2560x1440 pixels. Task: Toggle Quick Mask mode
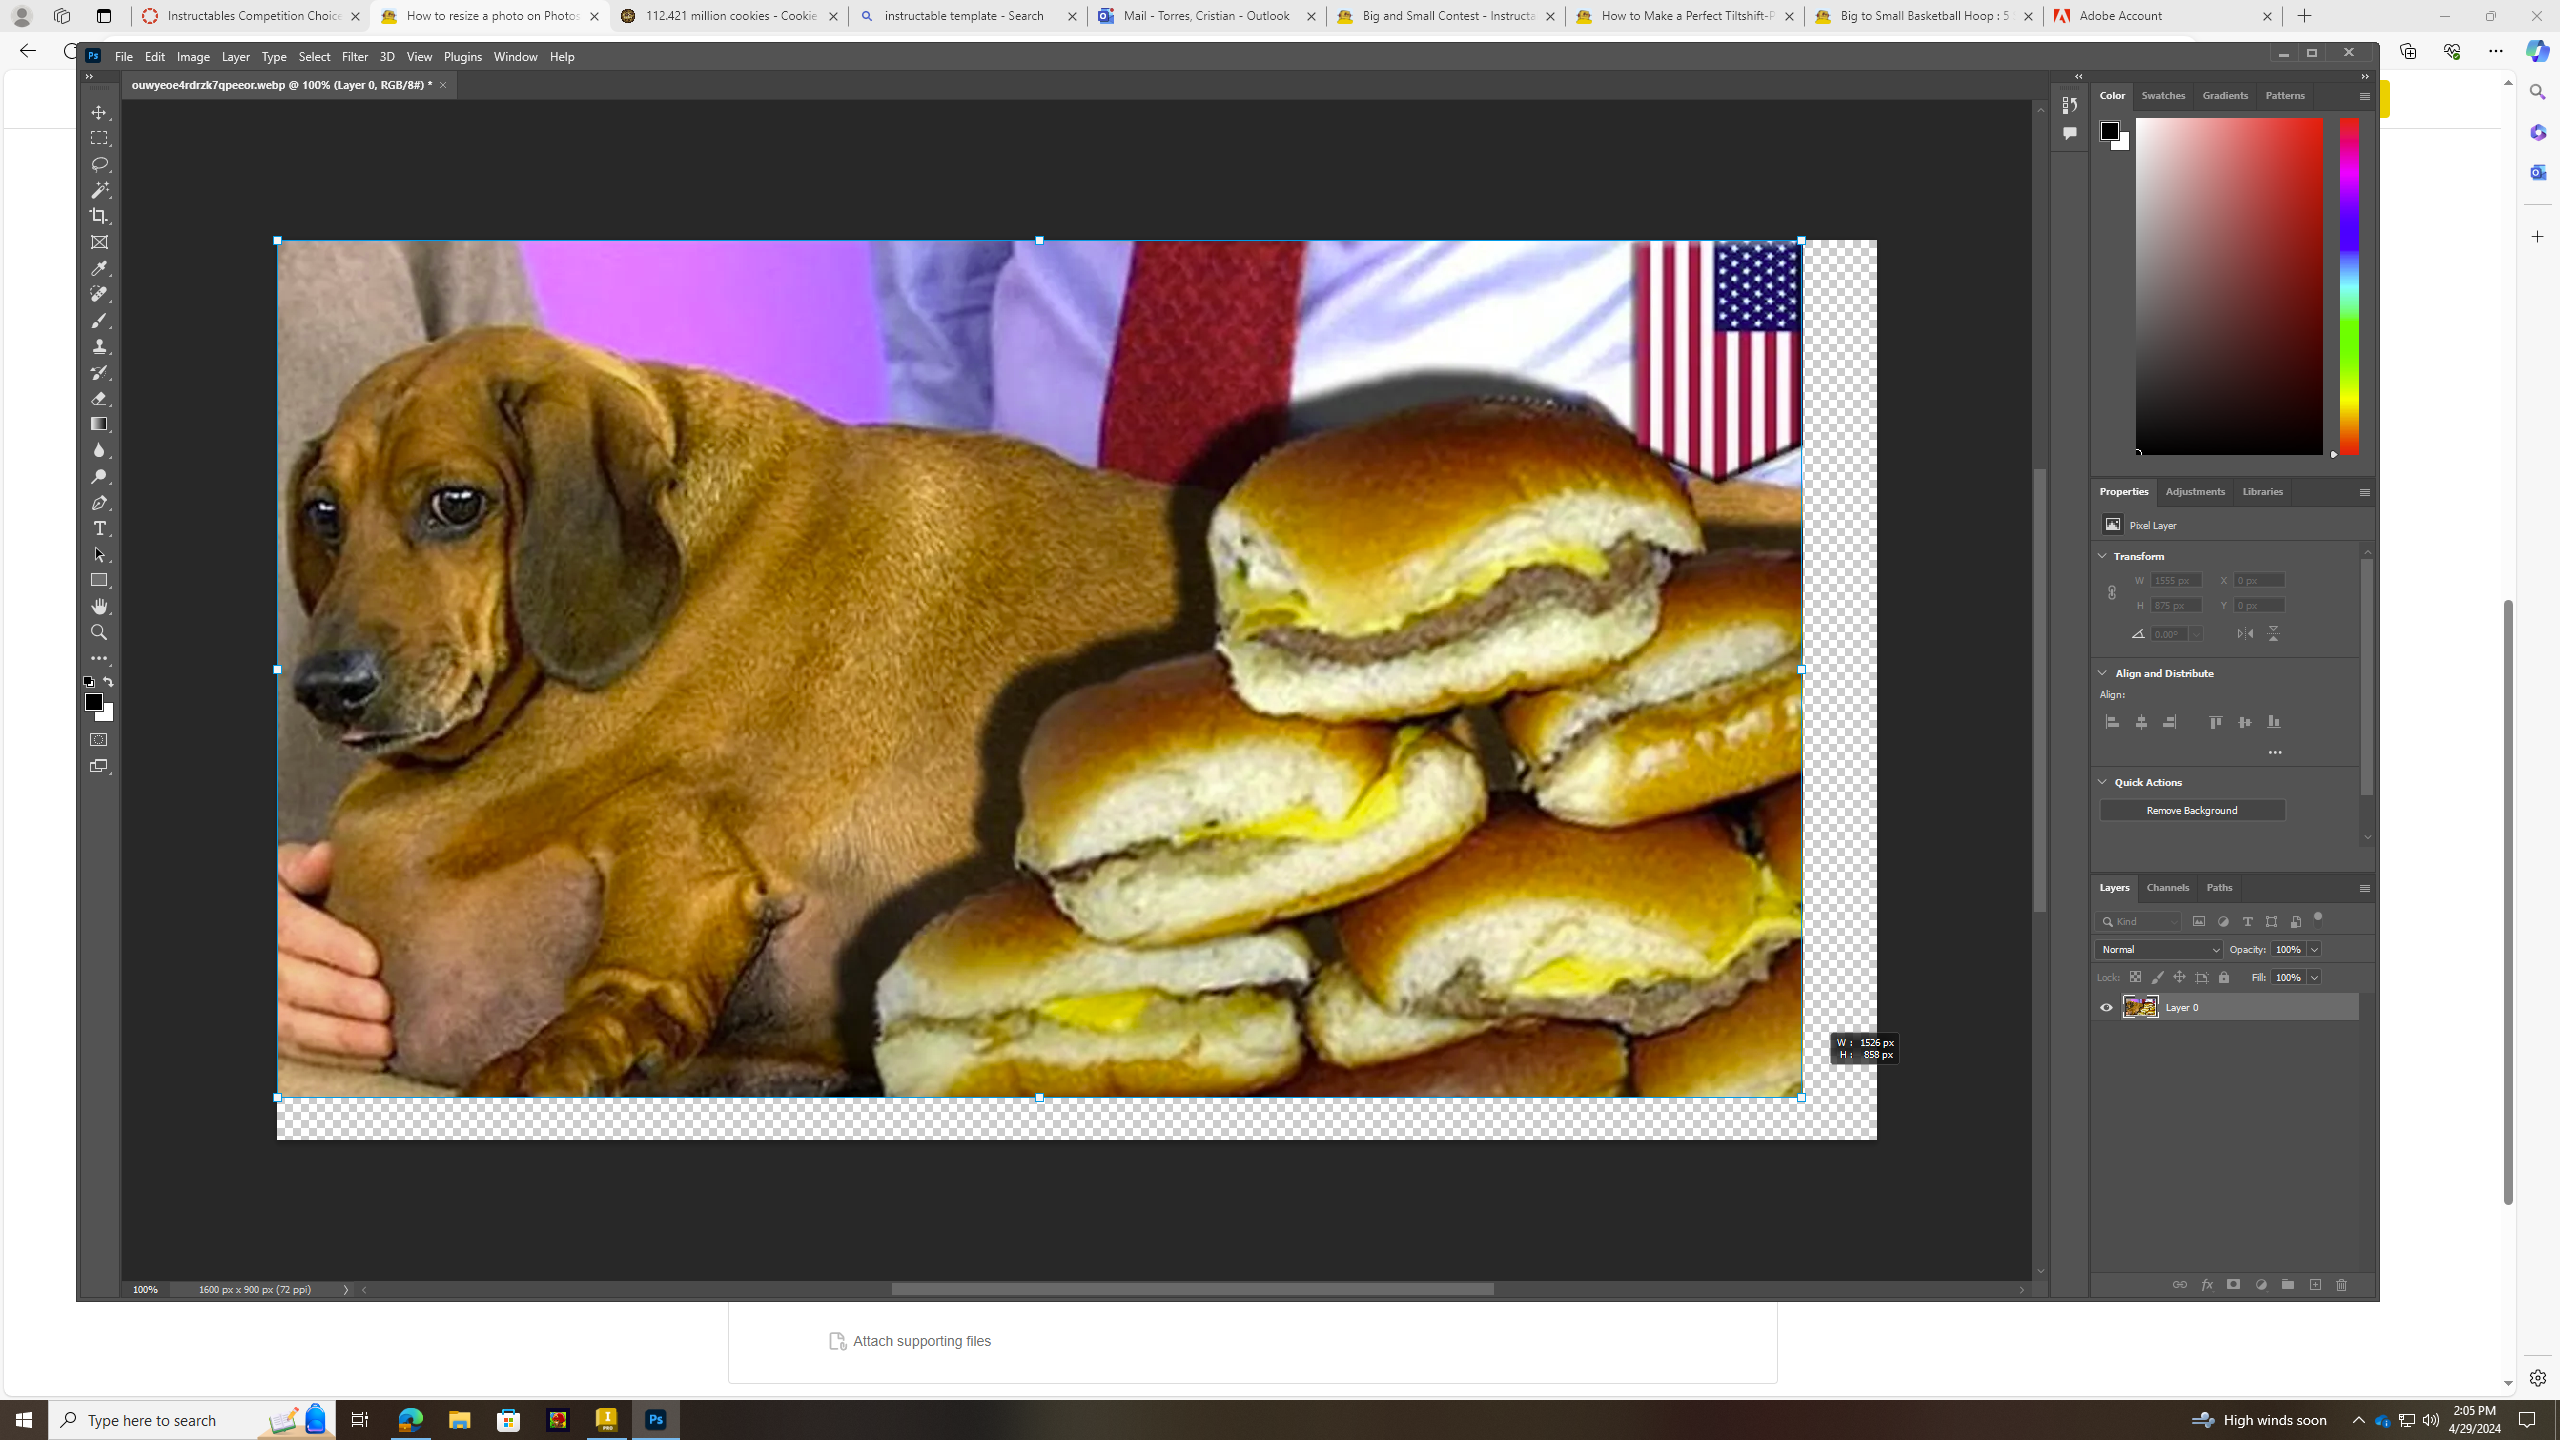[x=99, y=740]
